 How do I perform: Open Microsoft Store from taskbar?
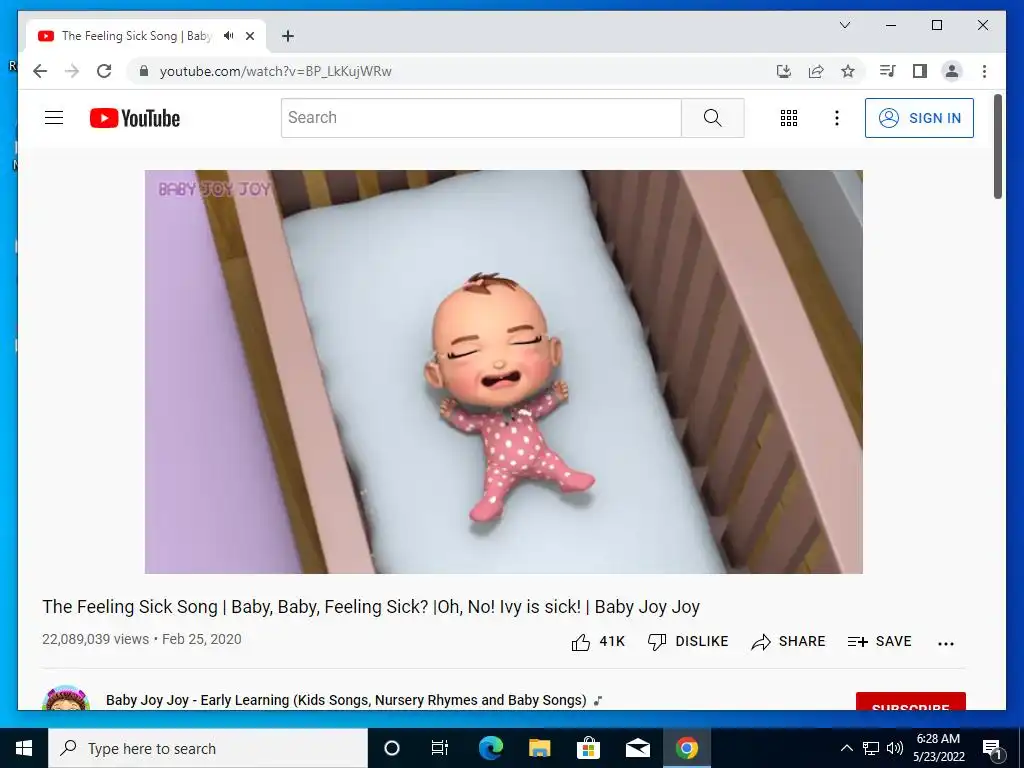pos(588,748)
